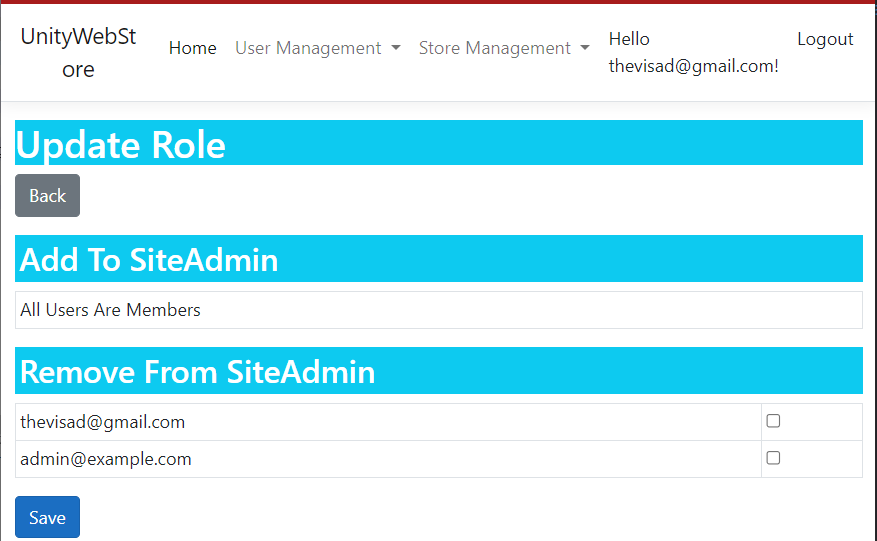Select the admin@example.com table row text
Screen dimensions: 877x541
pyautogui.click(x=105, y=459)
